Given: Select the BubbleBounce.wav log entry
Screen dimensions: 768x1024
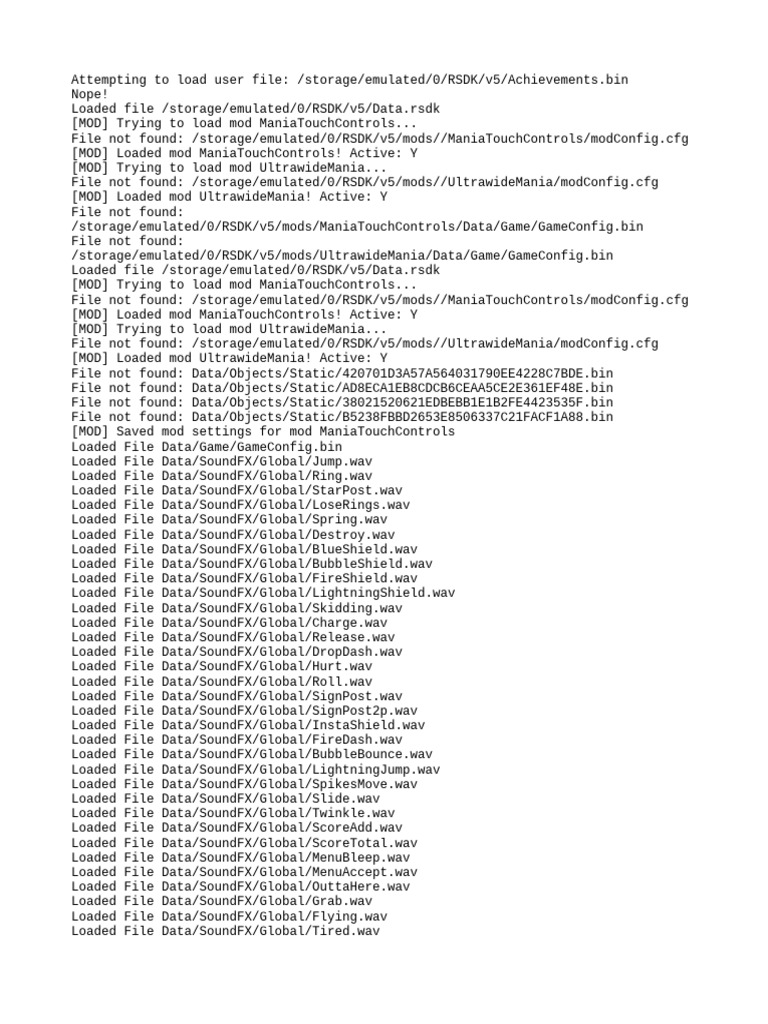Looking at the screenshot, I should 251,754.
